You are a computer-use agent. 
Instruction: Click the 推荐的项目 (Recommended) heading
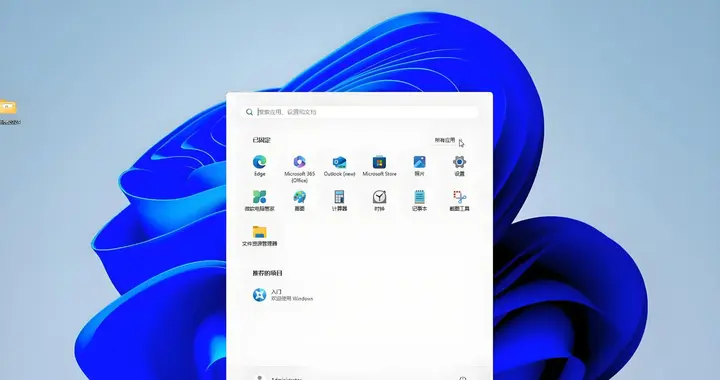(x=267, y=273)
